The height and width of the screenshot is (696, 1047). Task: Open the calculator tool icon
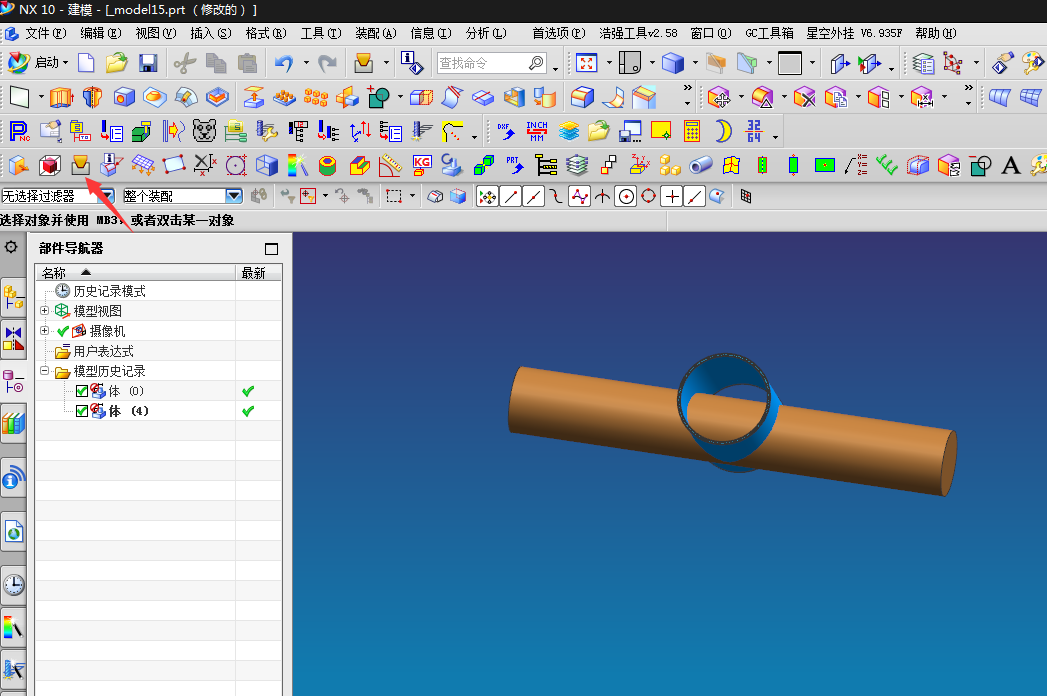tap(691, 131)
